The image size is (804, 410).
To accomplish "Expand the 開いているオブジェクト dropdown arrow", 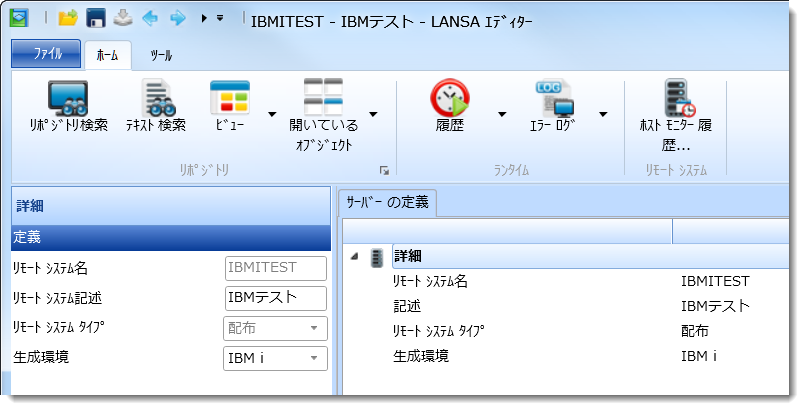I will (x=373, y=114).
